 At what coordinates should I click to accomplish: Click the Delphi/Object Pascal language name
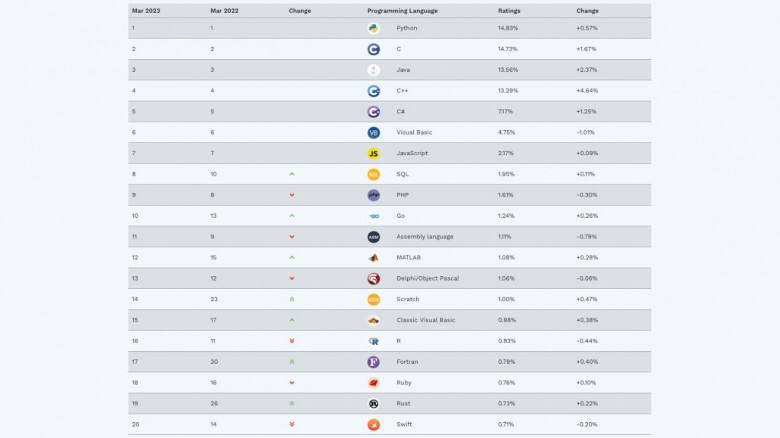pos(428,278)
